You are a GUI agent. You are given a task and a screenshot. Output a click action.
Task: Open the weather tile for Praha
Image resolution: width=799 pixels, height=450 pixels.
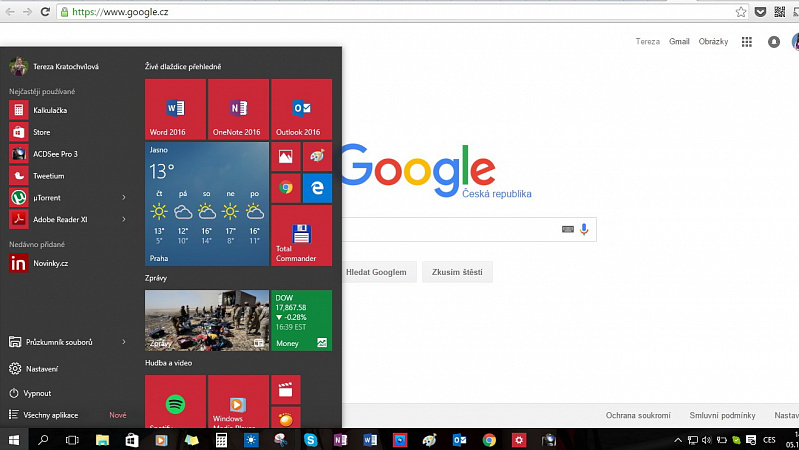pos(206,204)
